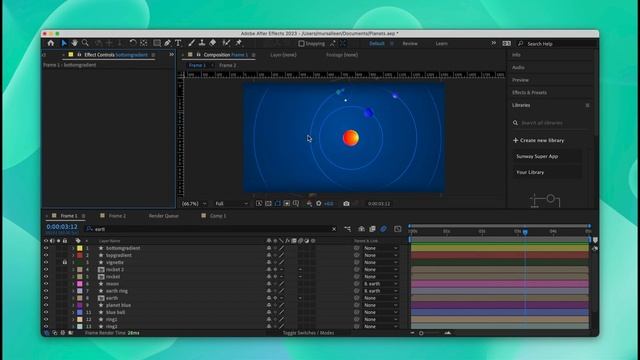Unlock the vignette layer lock icon
Screen dimensions: 640x360
64,262
